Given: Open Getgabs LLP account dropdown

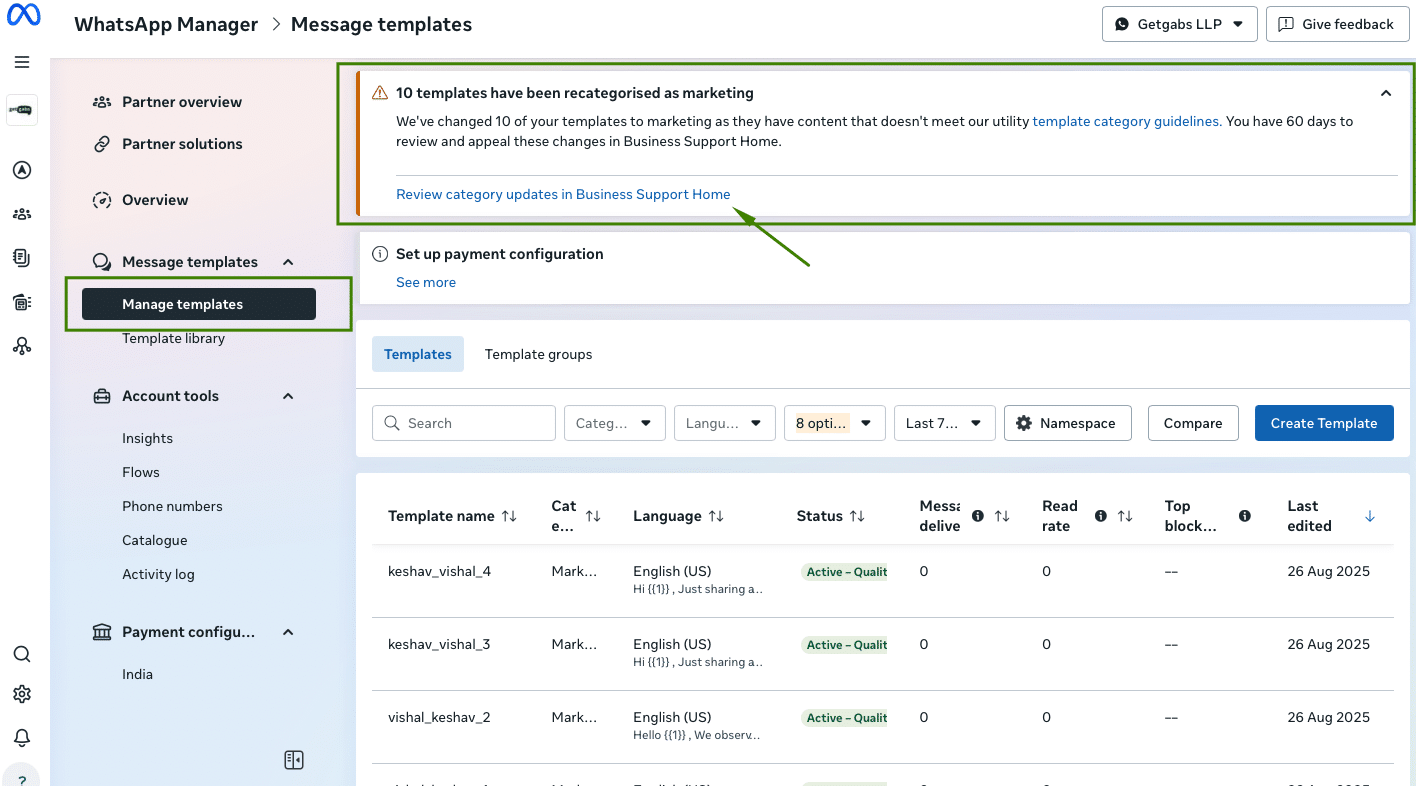Looking at the screenshot, I should coord(1179,24).
